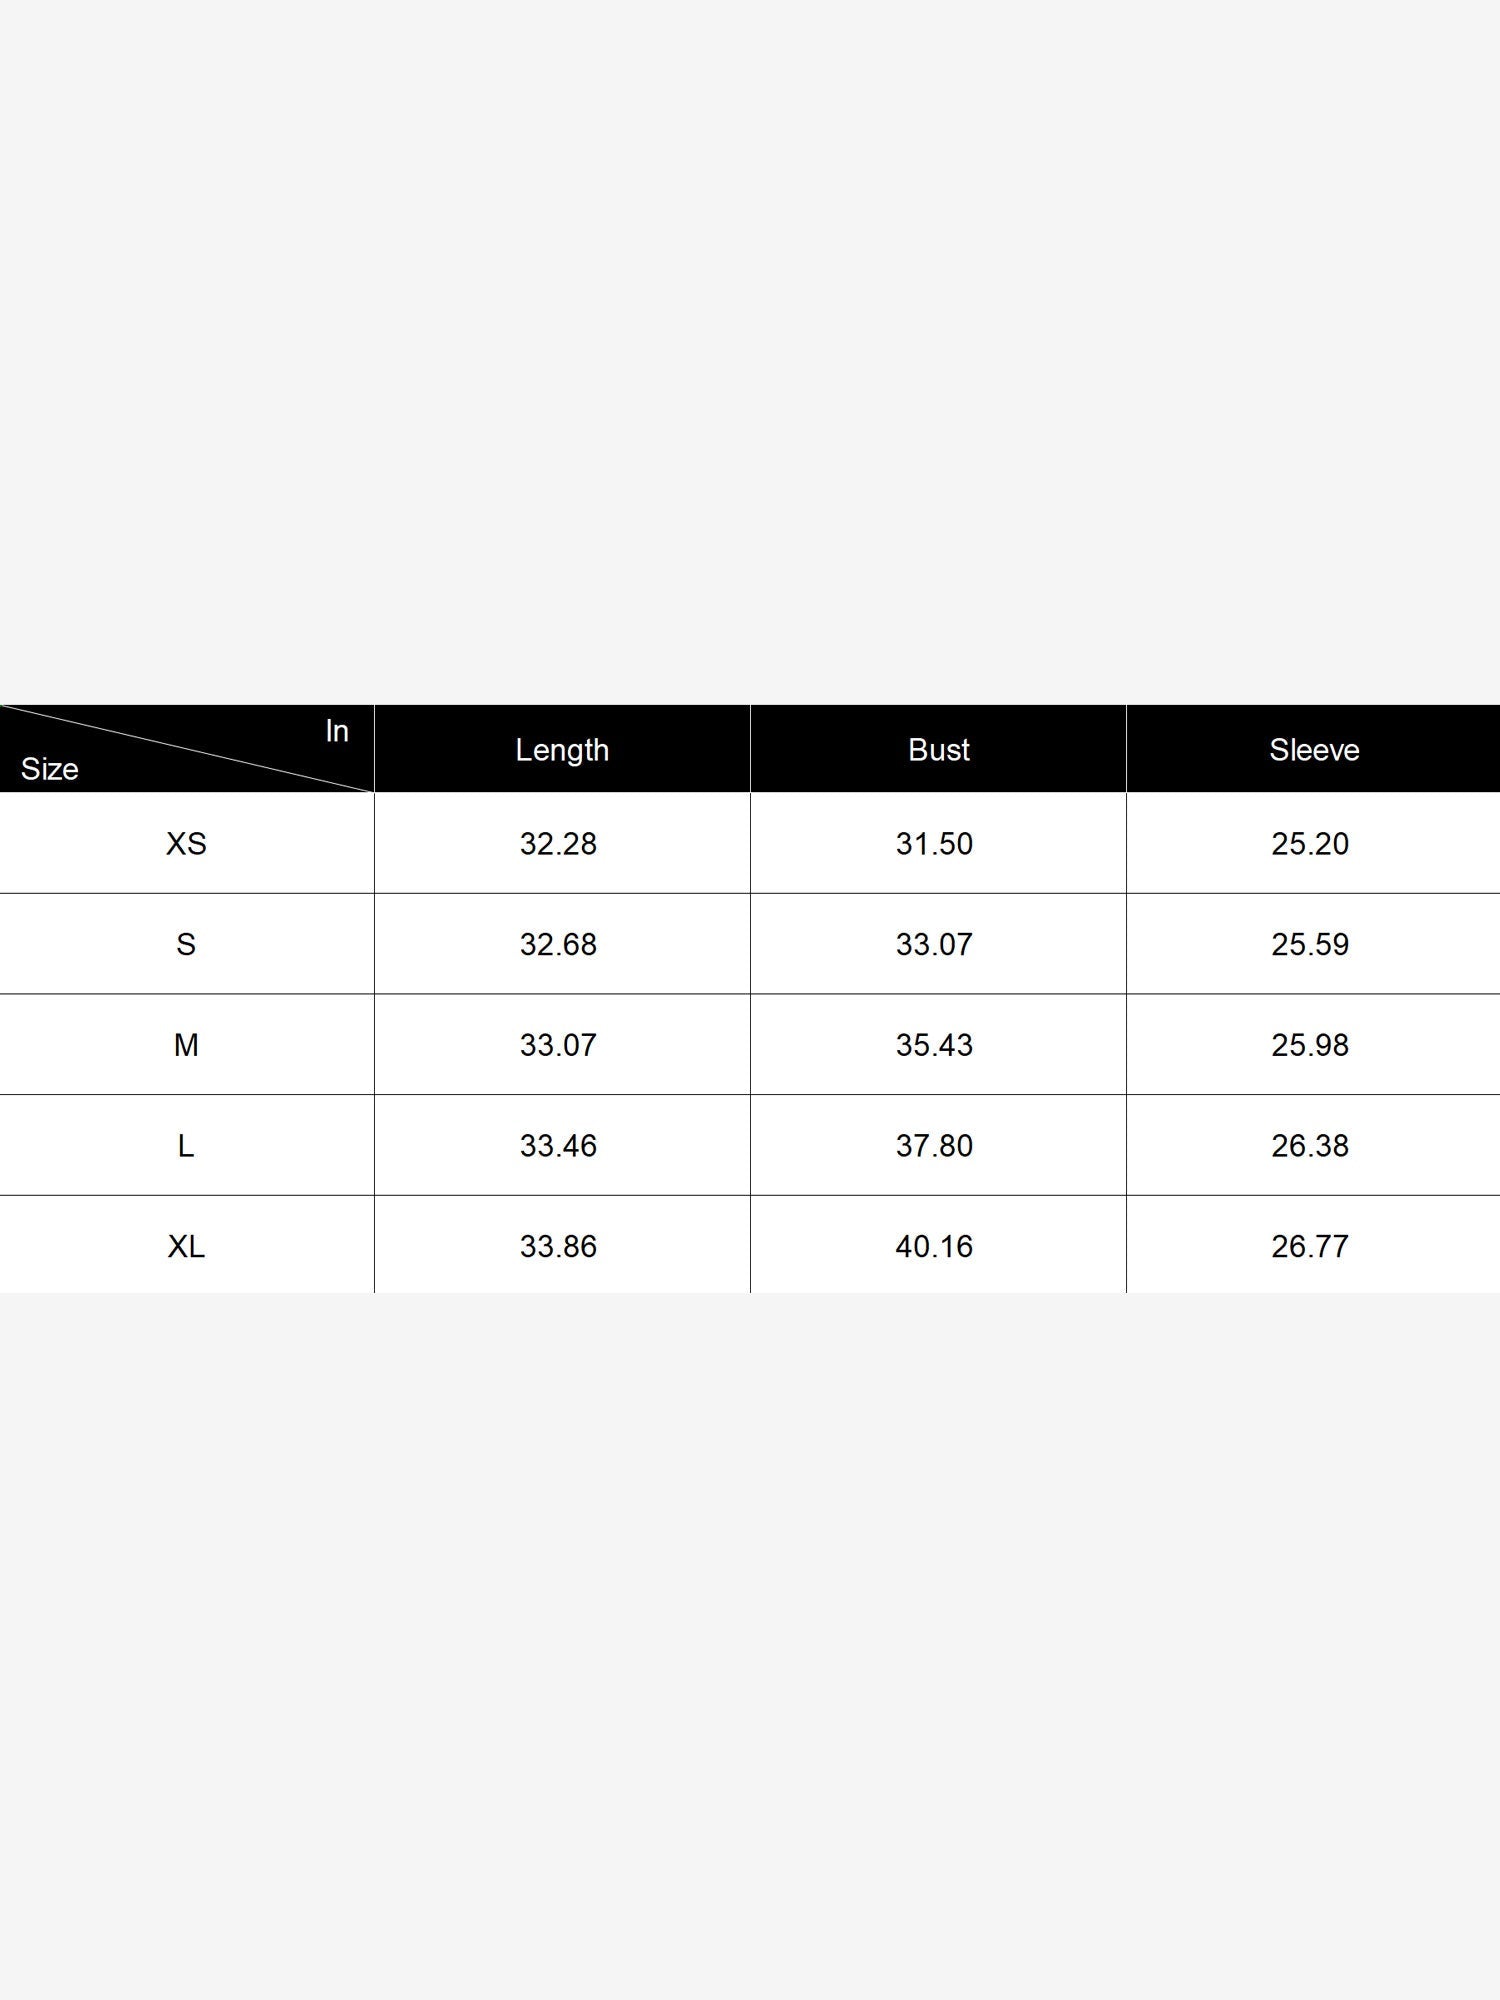Image resolution: width=1500 pixels, height=2000 pixels.
Task: Select the XL size row label
Action: tap(186, 1247)
